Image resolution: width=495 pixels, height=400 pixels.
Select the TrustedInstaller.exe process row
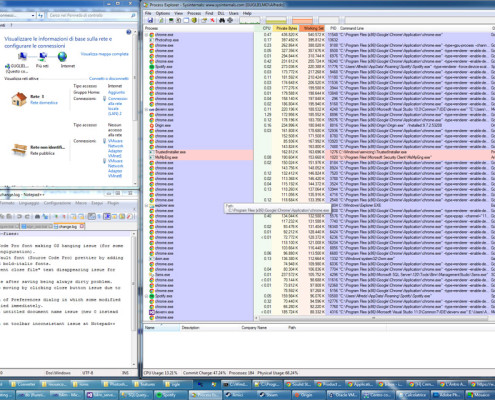(x=199, y=152)
